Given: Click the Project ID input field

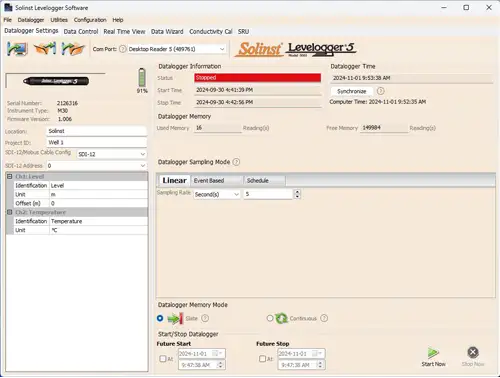Looking at the screenshot, I should (x=96, y=142).
